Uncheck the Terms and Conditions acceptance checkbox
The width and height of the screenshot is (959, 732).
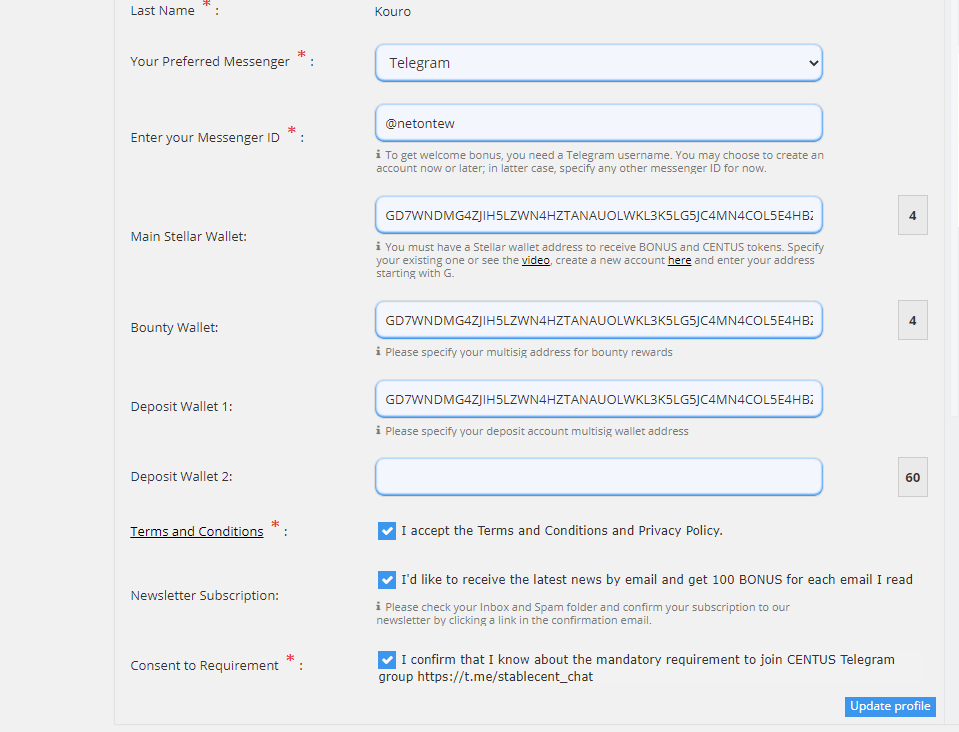pyautogui.click(x=387, y=531)
